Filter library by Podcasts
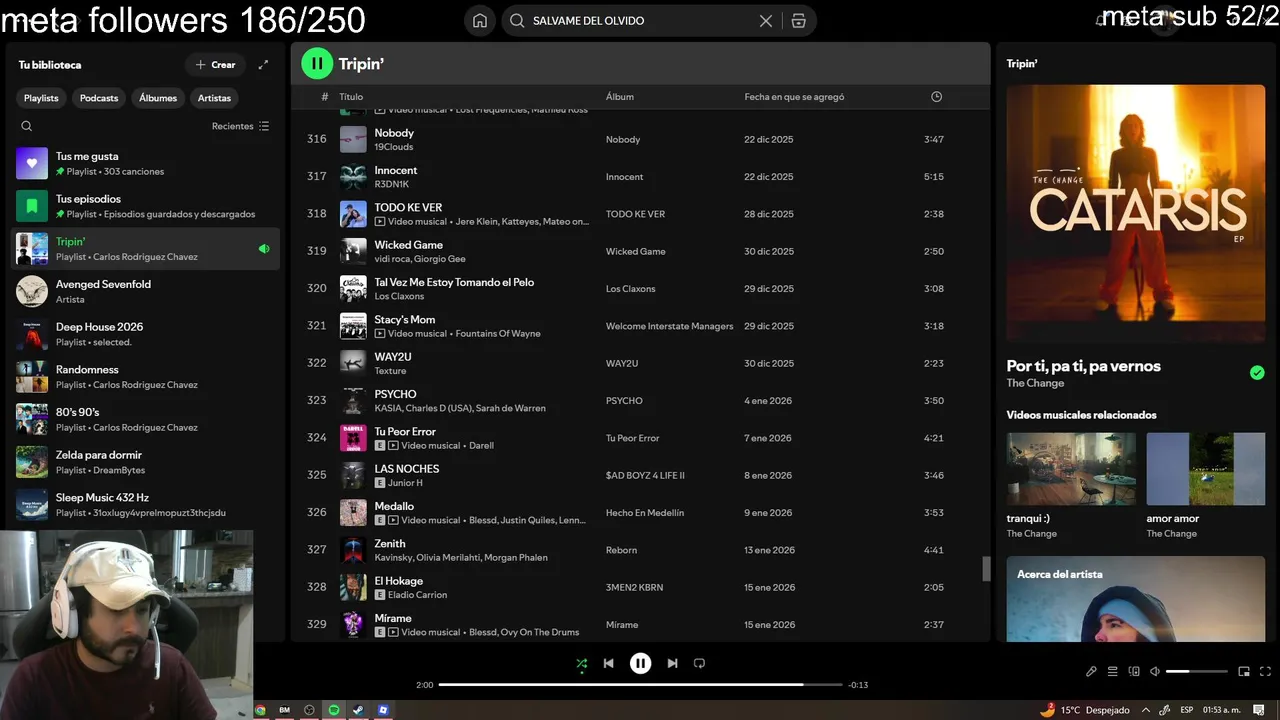Image resolution: width=1280 pixels, height=720 pixels. click(x=99, y=98)
